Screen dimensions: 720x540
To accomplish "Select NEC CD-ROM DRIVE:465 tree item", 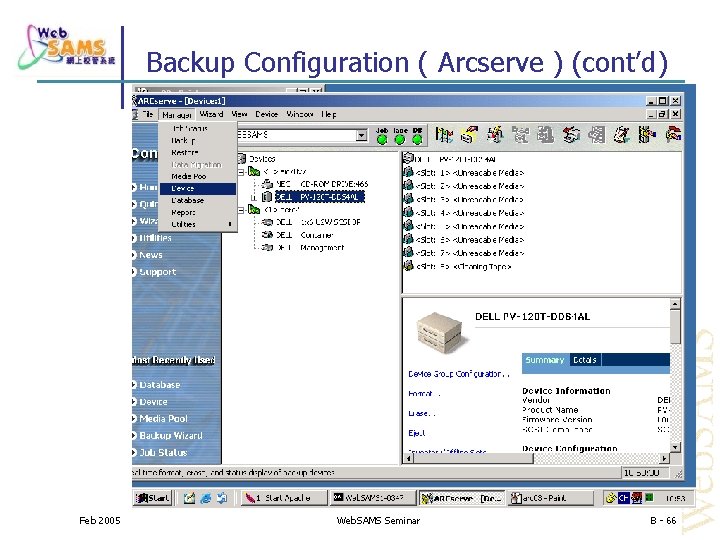I will (322, 184).
